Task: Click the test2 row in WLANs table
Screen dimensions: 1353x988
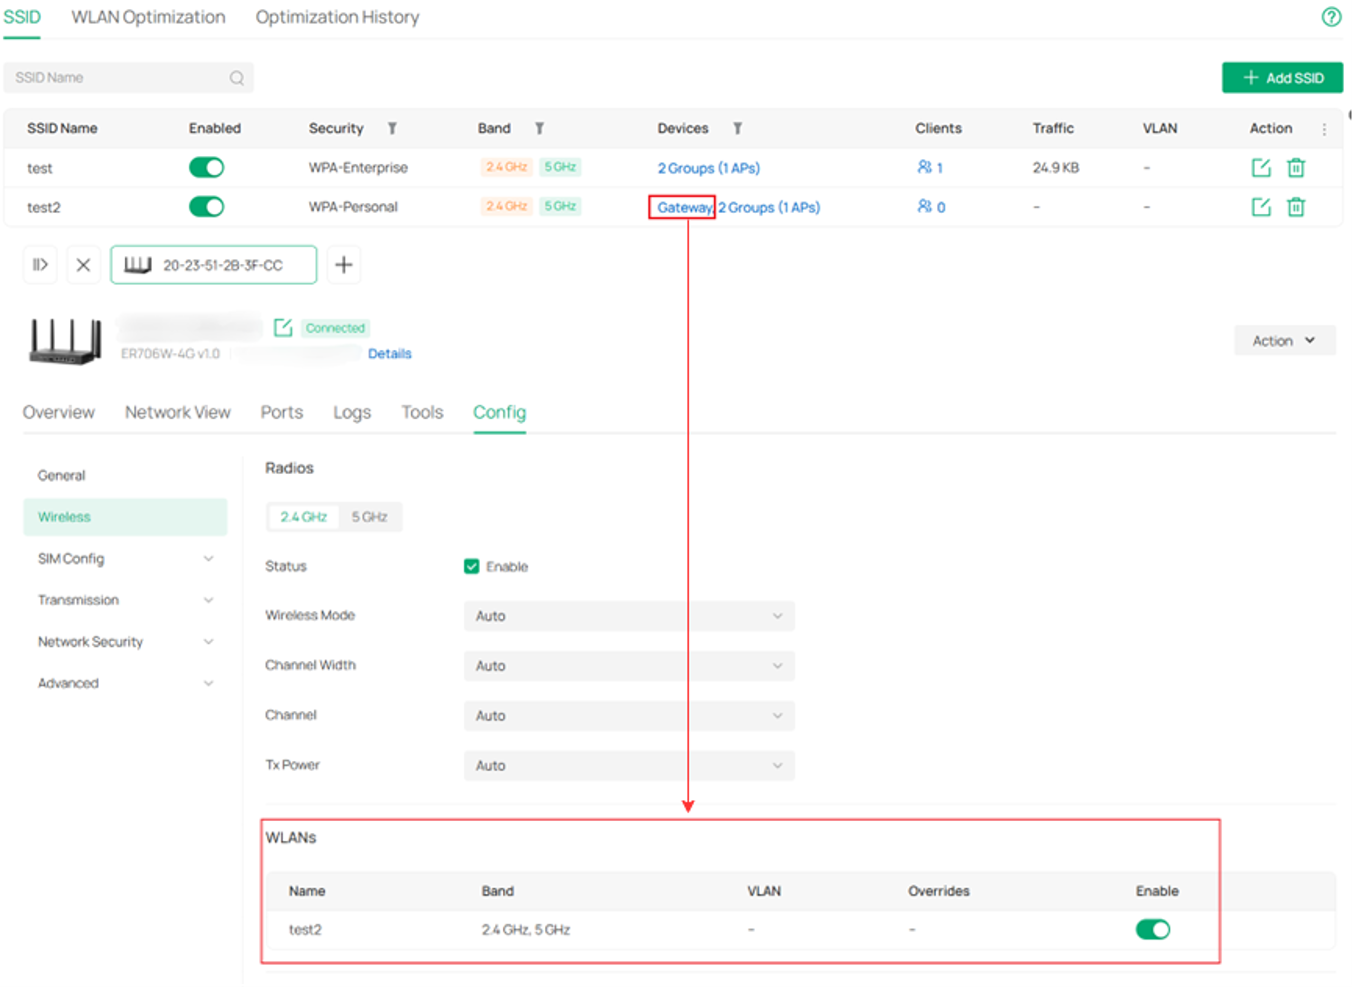Action: [800, 930]
